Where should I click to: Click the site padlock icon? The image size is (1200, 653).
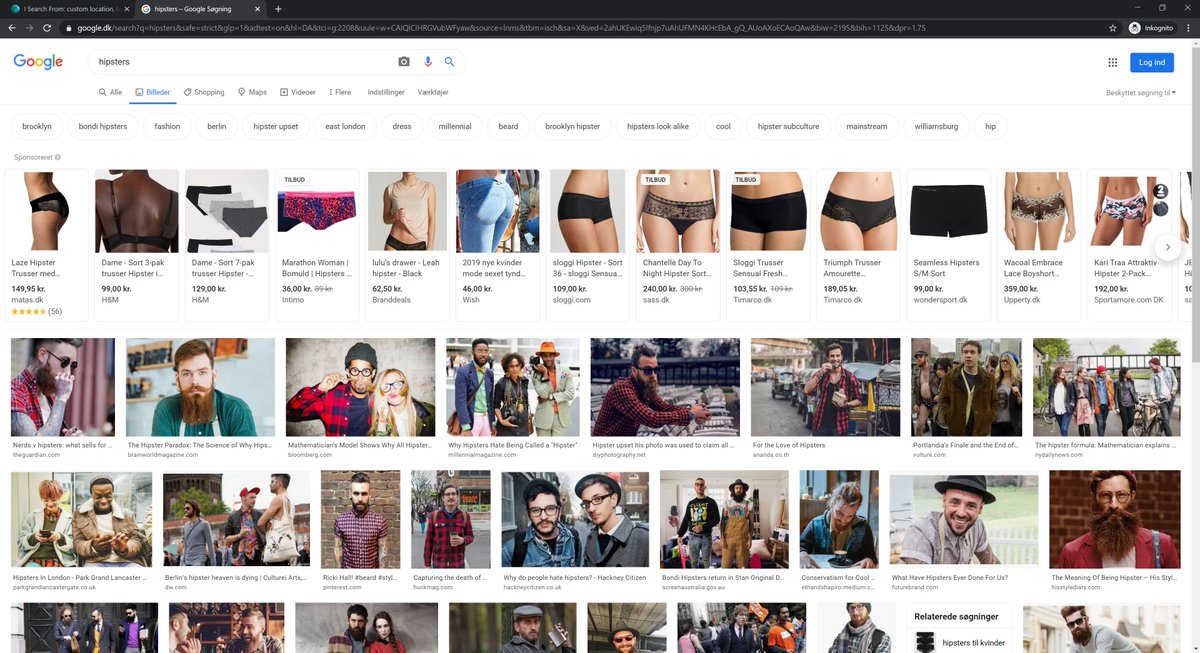[68, 28]
